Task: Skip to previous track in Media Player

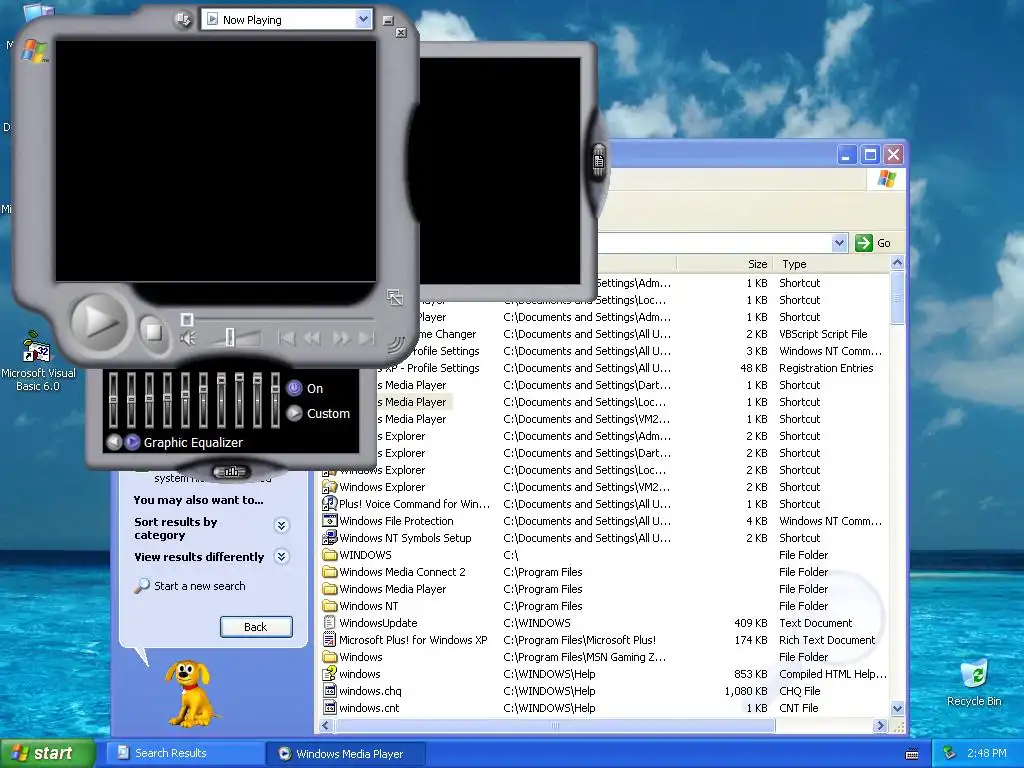Action: [x=285, y=338]
